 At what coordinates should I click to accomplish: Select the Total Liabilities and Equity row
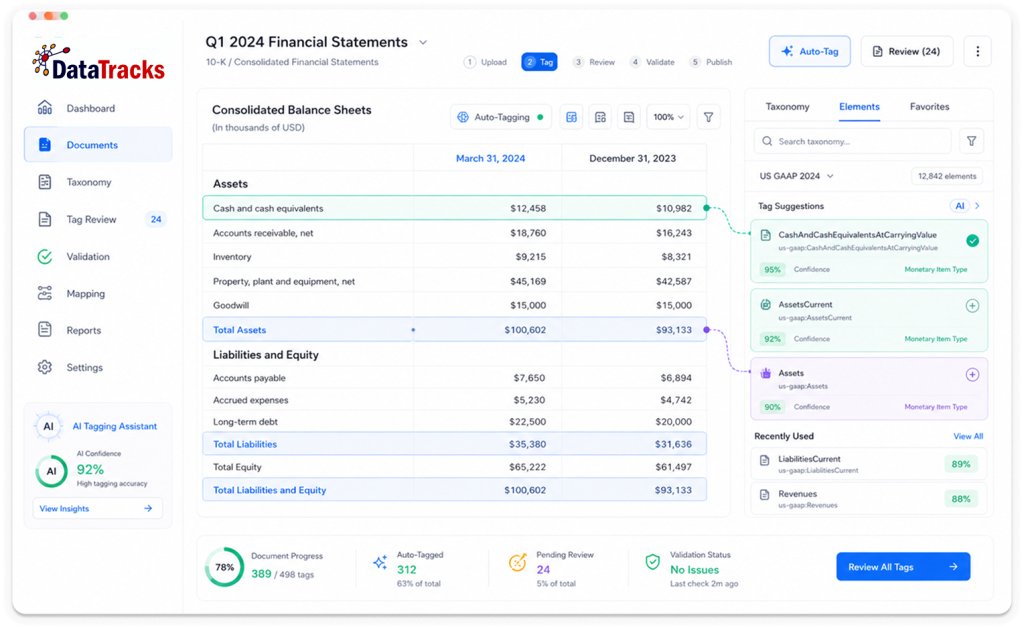click(455, 490)
